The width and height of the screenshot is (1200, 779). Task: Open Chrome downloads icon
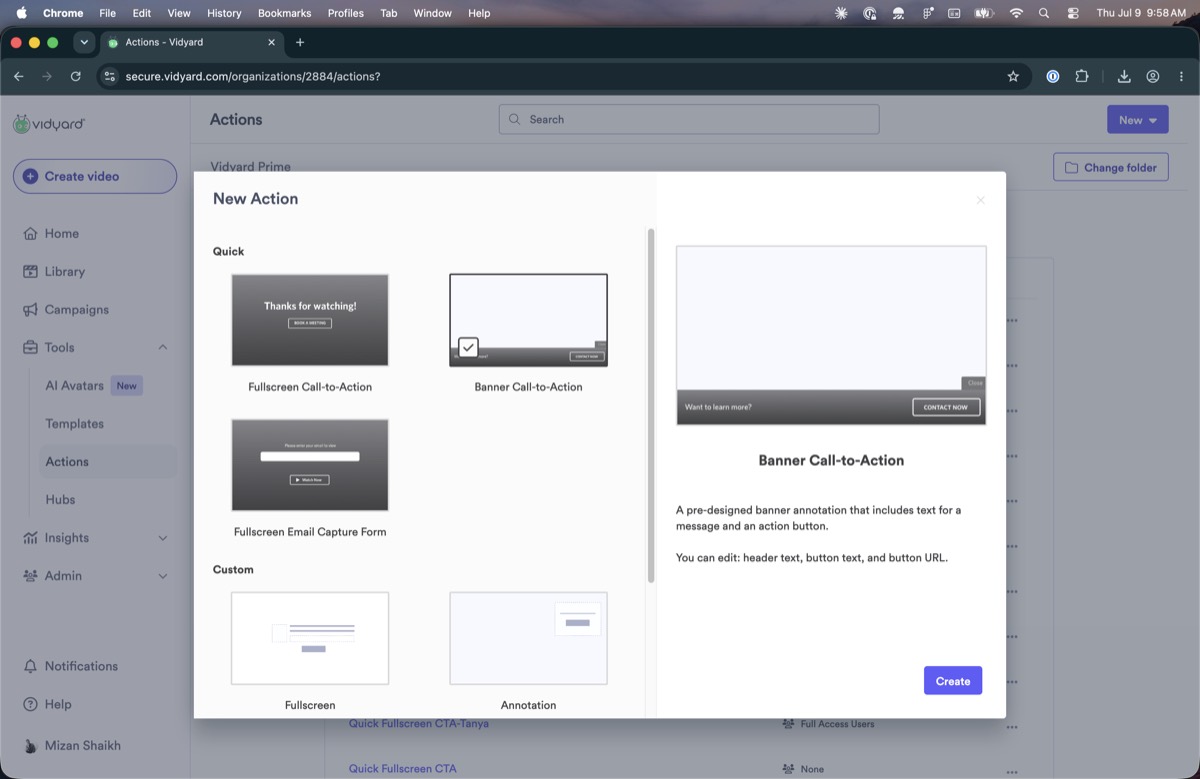coord(1124,76)
